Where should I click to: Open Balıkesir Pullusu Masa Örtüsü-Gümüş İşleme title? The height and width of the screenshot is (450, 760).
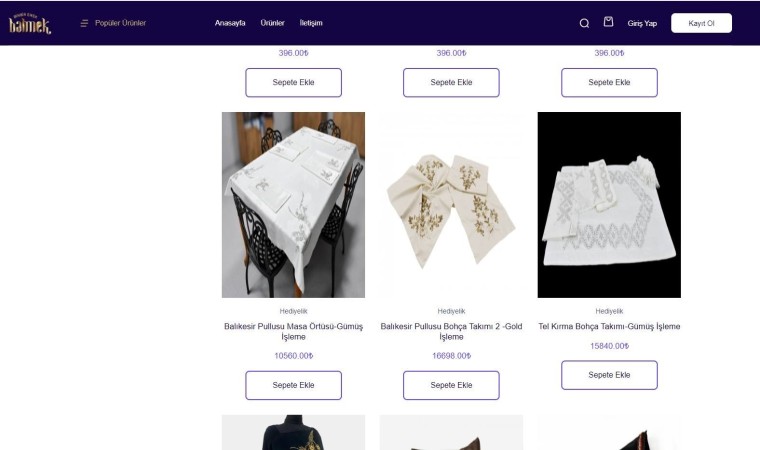293,331
